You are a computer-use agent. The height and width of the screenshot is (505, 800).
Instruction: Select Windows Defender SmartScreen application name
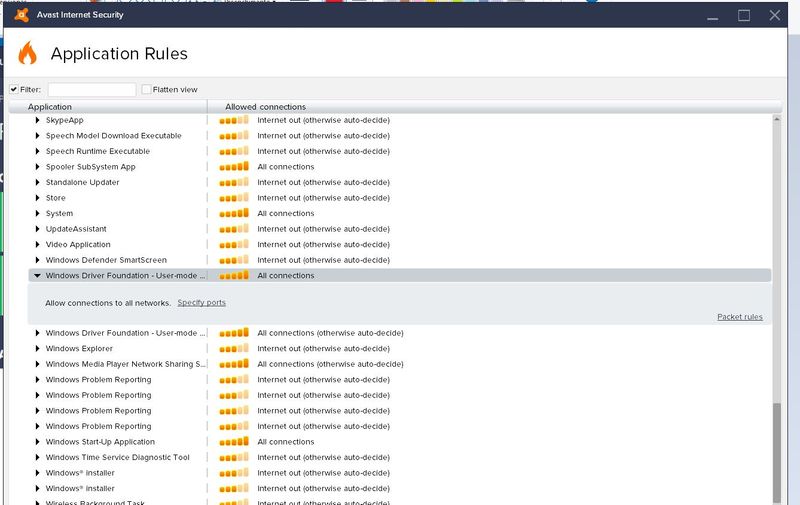[x=106, y=260]
